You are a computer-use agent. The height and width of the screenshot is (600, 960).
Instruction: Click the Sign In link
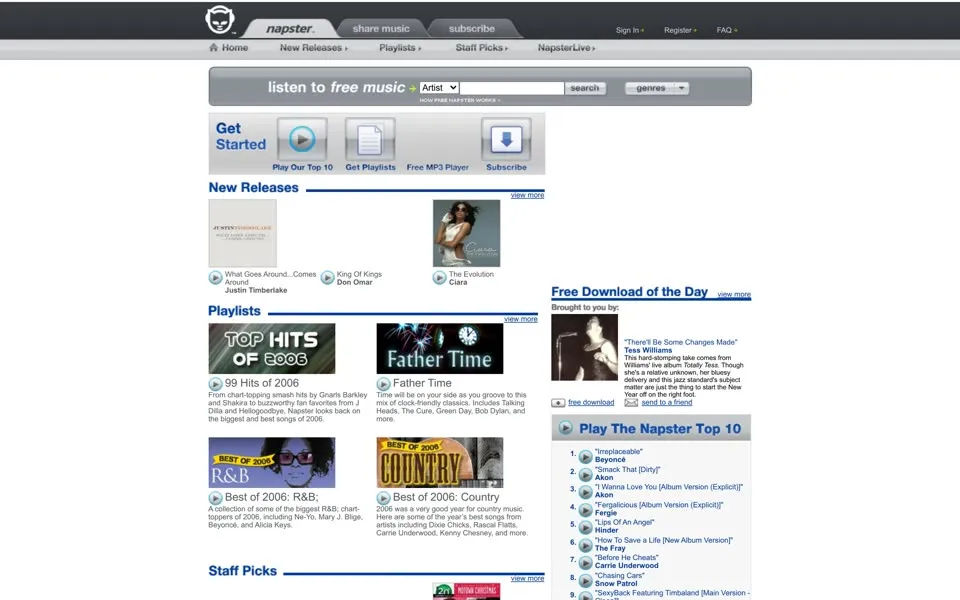tap(629, 30)
